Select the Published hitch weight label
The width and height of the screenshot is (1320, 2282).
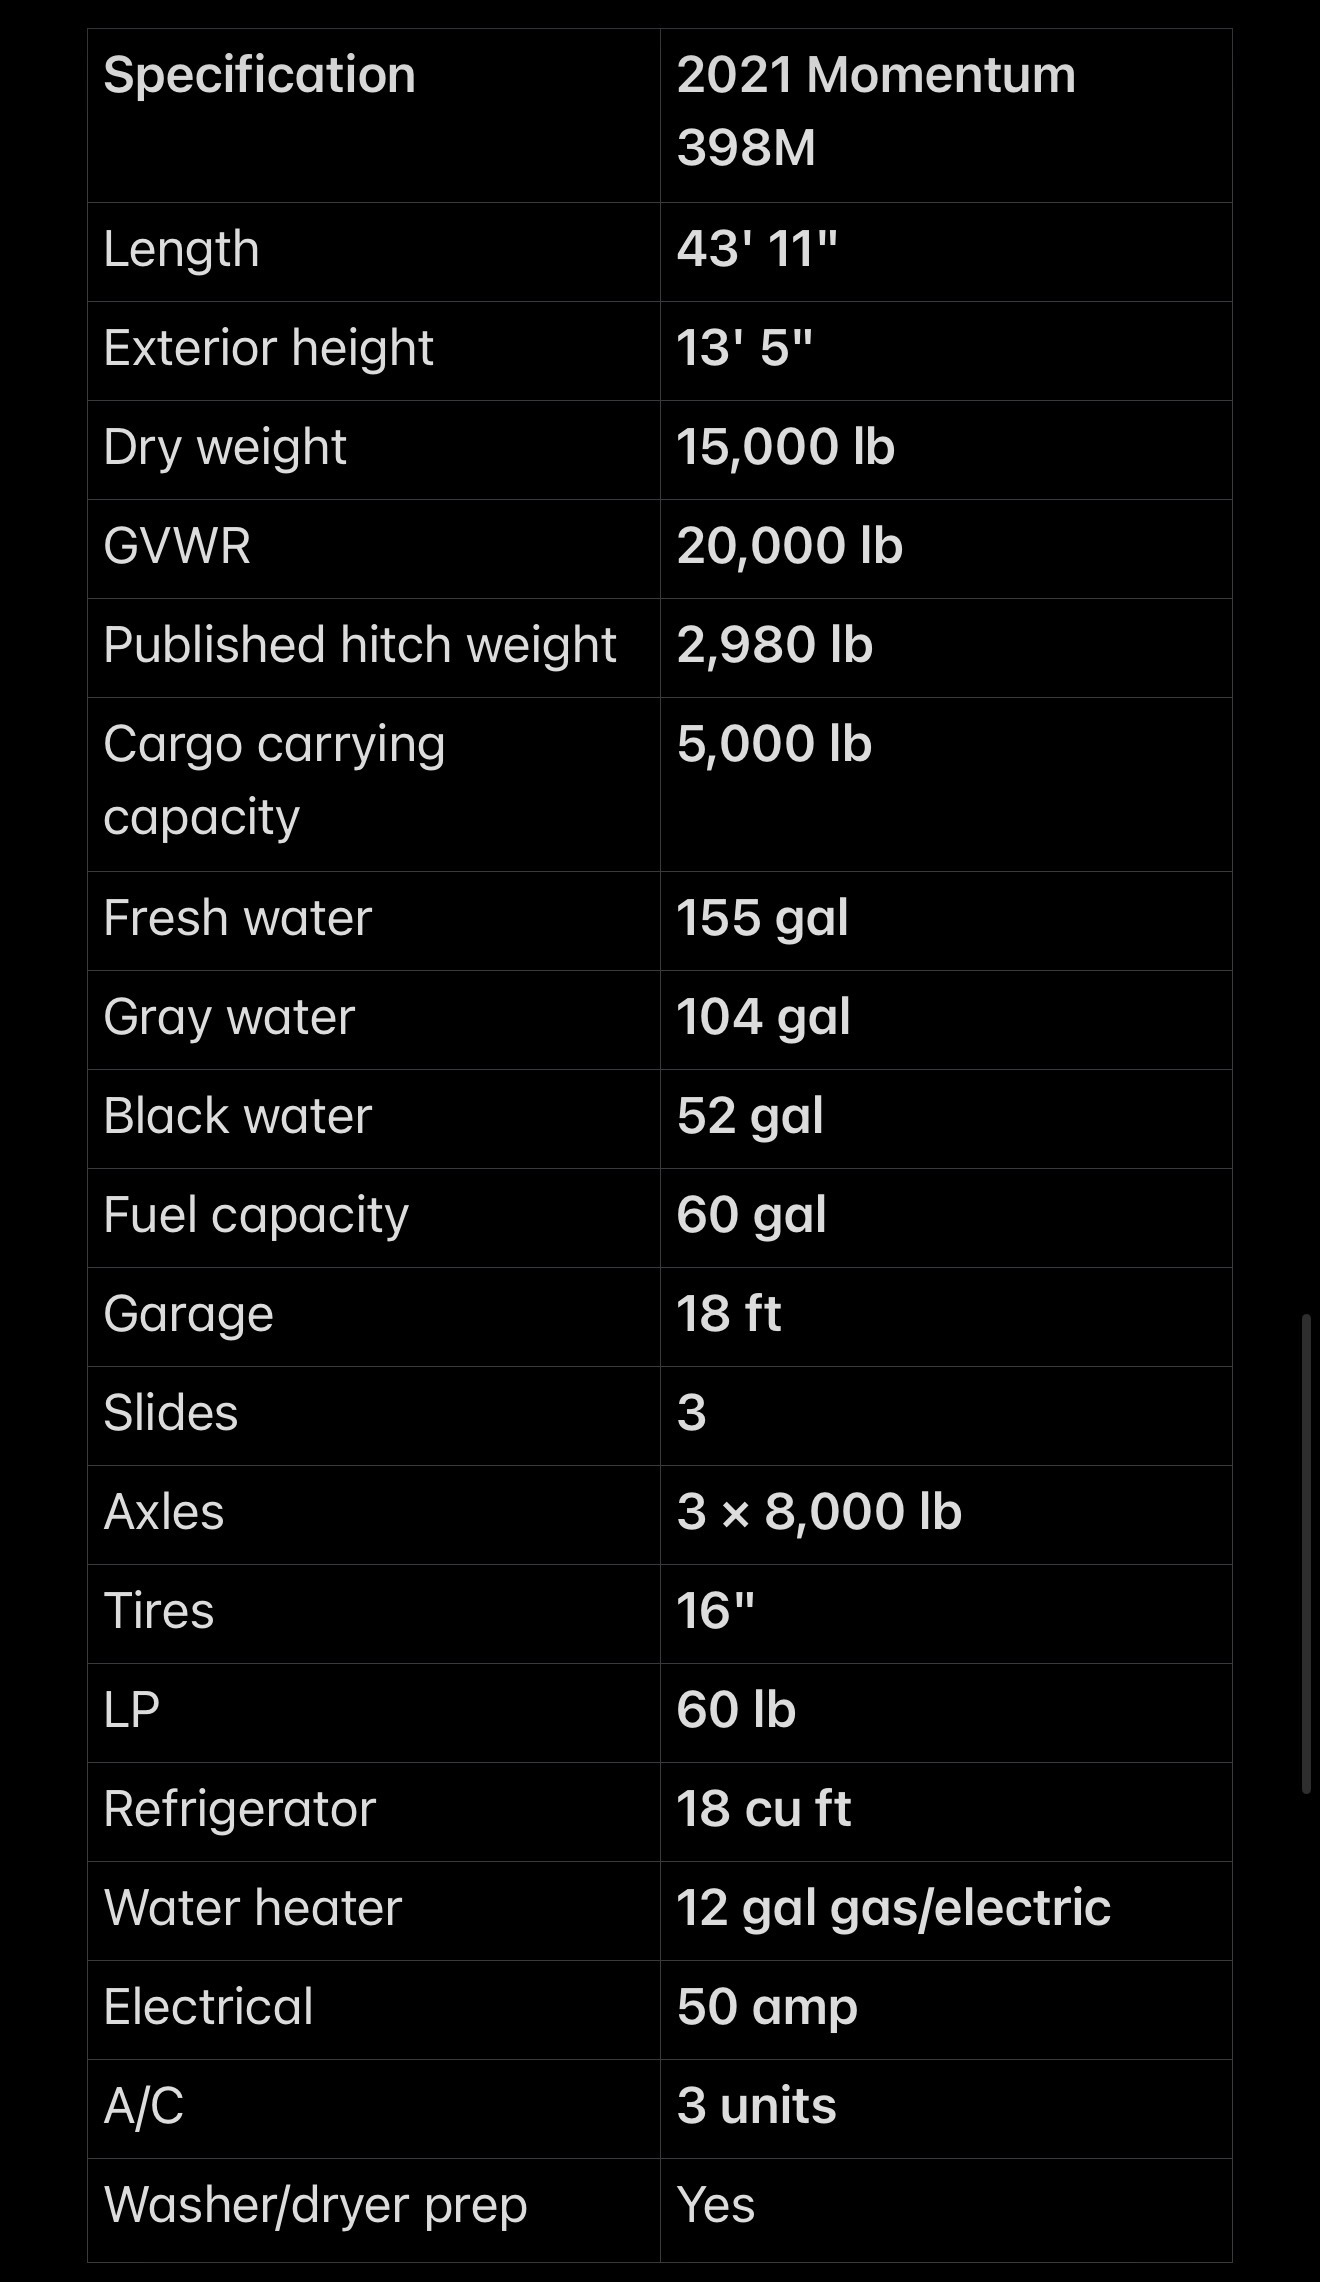[x=360, y=645]
